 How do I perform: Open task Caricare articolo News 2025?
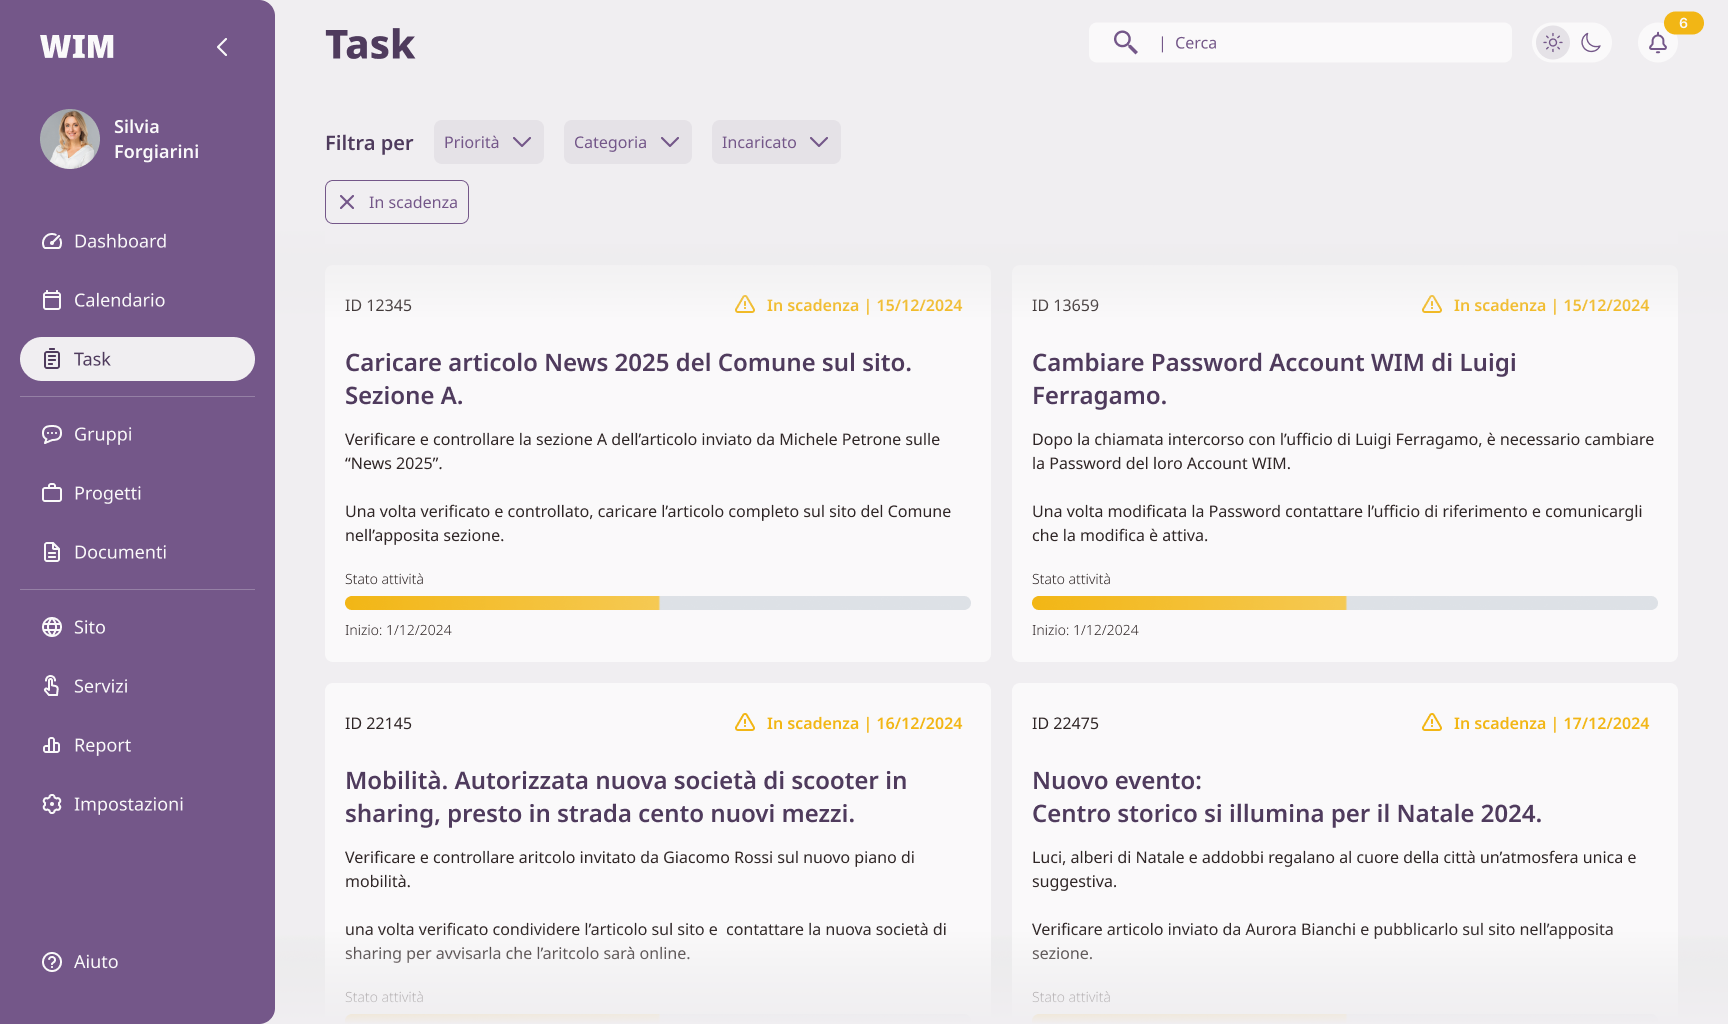coord(628,379)
